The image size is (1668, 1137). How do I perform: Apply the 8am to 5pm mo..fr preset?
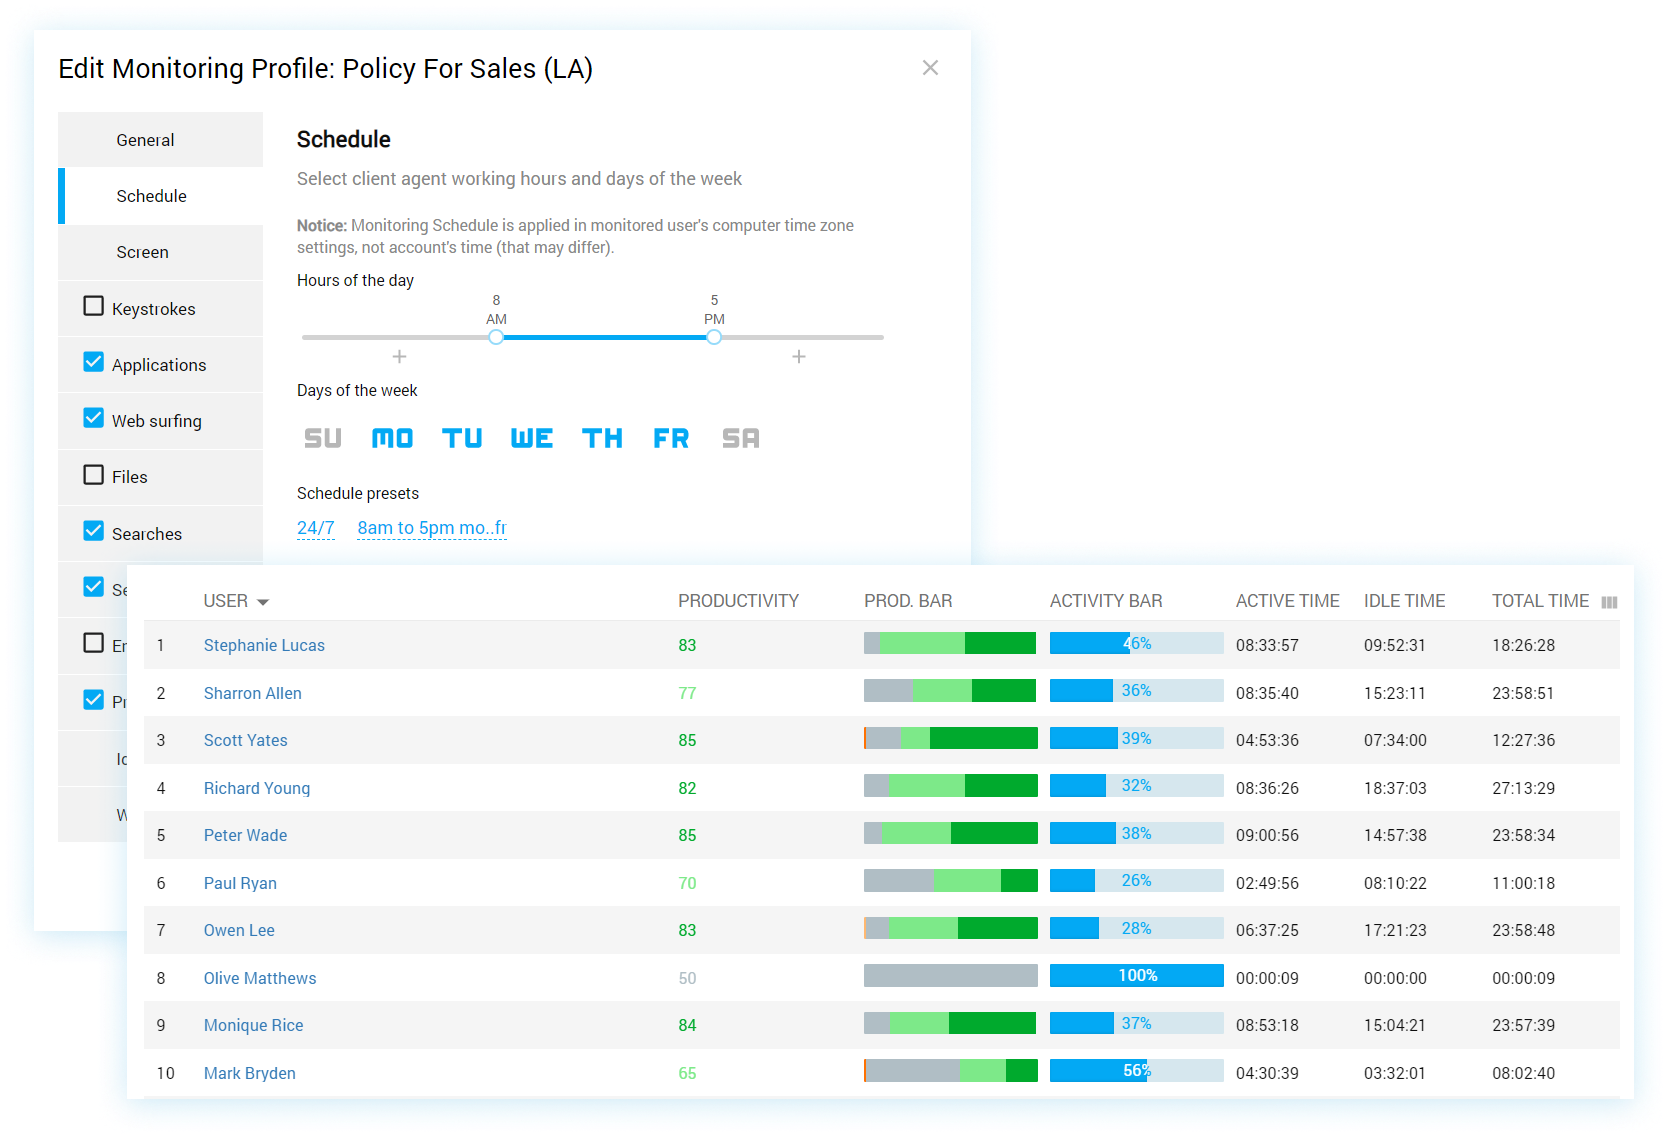click(431, 528)
